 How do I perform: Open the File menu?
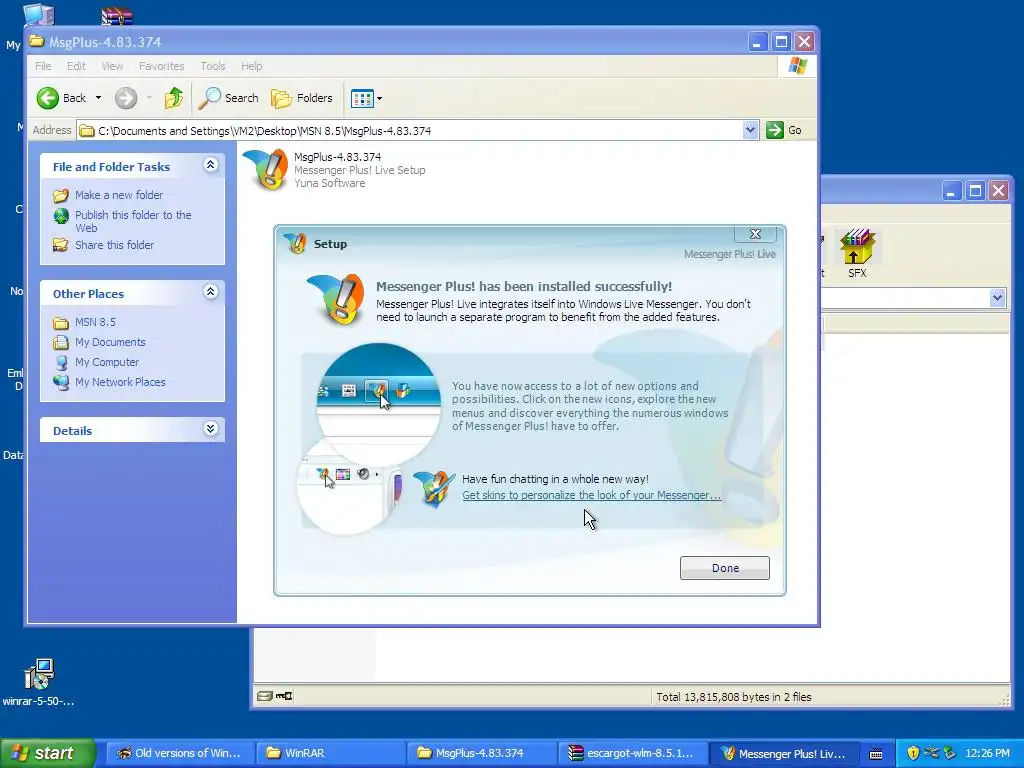(43, 66)
